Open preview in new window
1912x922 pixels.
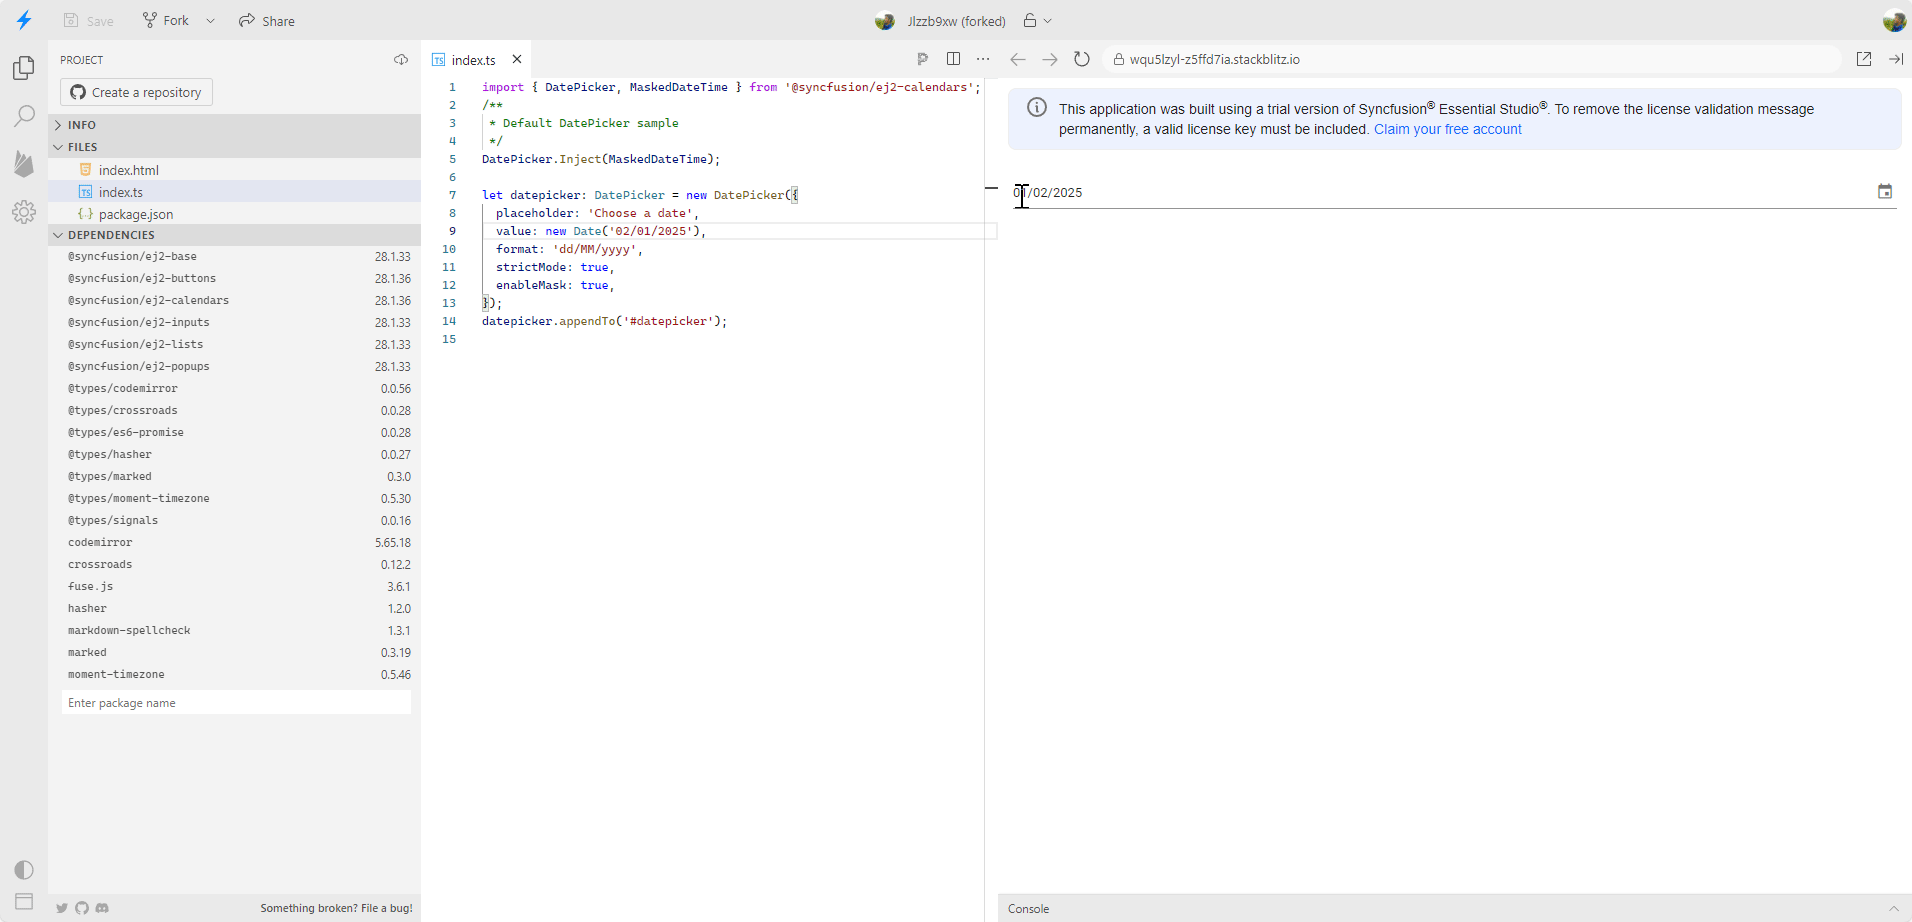(x=1863, y=60)
